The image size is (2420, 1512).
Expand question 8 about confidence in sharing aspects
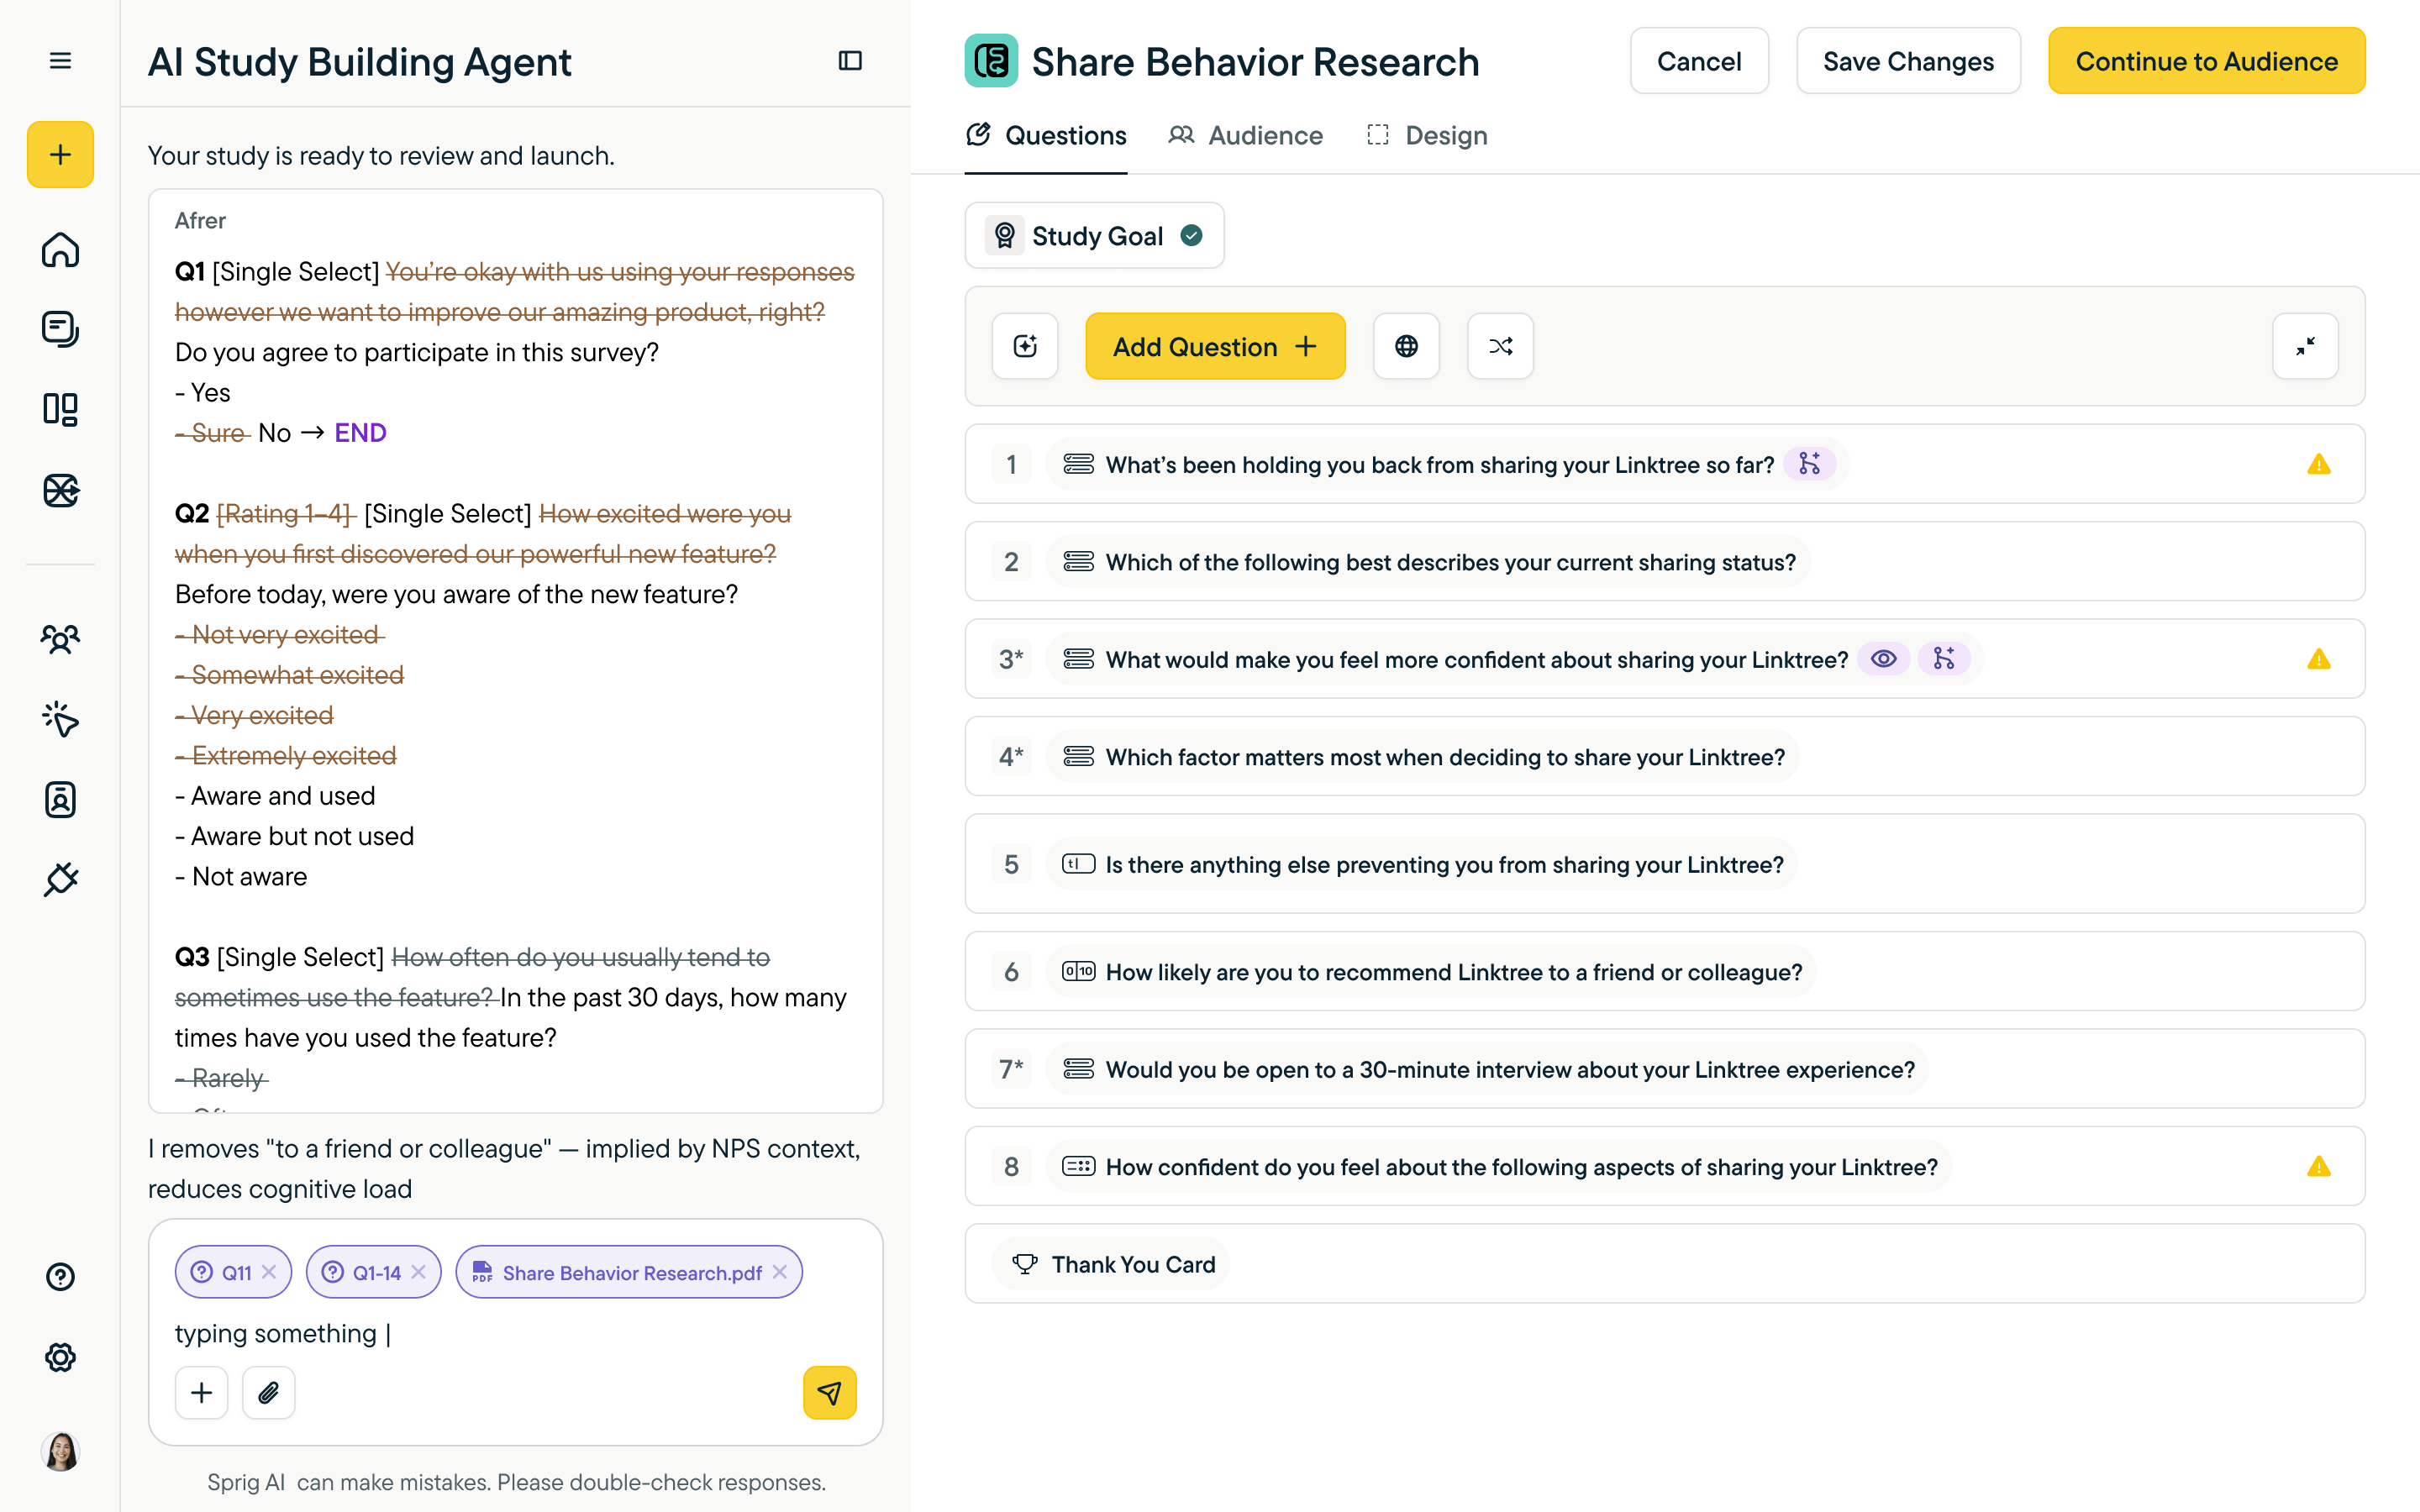pyautogui.click(x=1664, y=1166)
